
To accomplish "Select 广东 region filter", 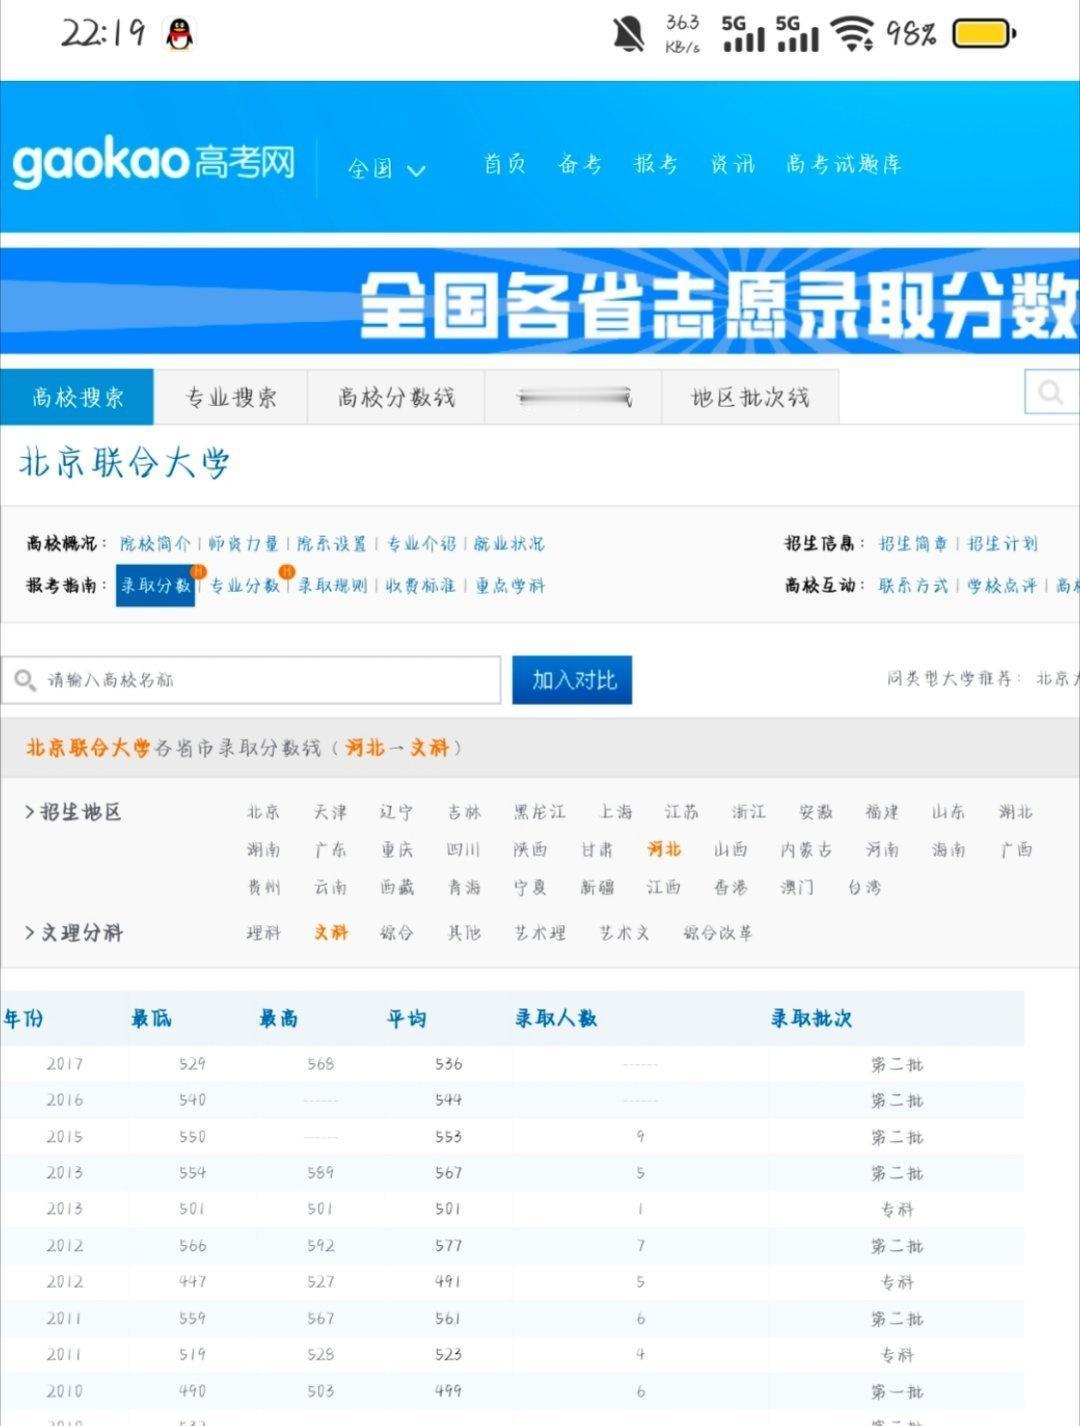I will pos(330,850).
